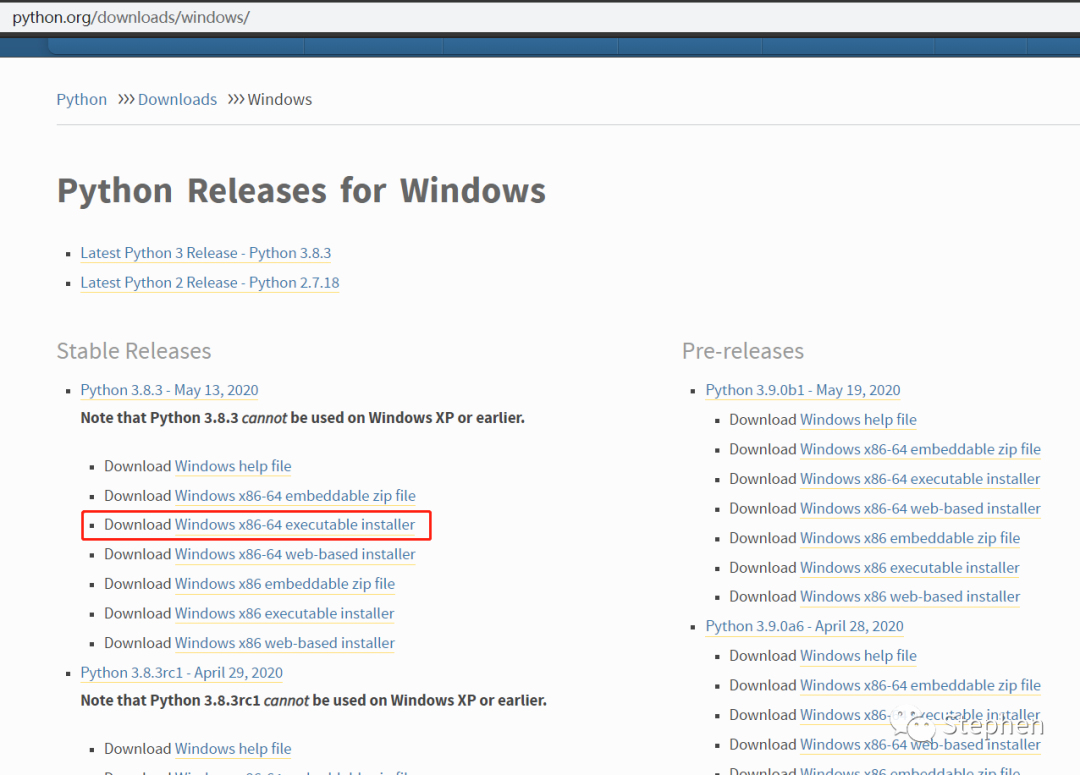This screenshot has height=775, width=1080.
Task: Click the Stable Releases heading
Action: 134,351
